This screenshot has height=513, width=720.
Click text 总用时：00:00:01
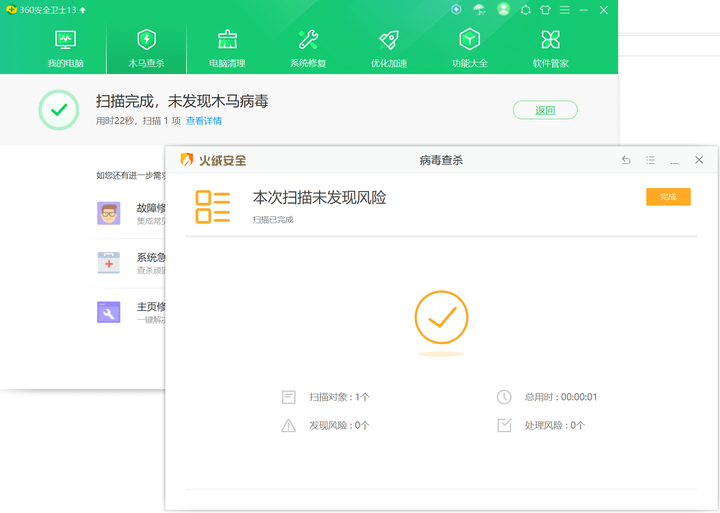point(561,397)
